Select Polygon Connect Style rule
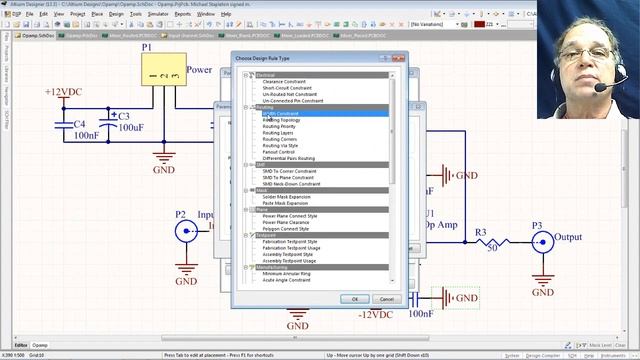 (285, 229)
